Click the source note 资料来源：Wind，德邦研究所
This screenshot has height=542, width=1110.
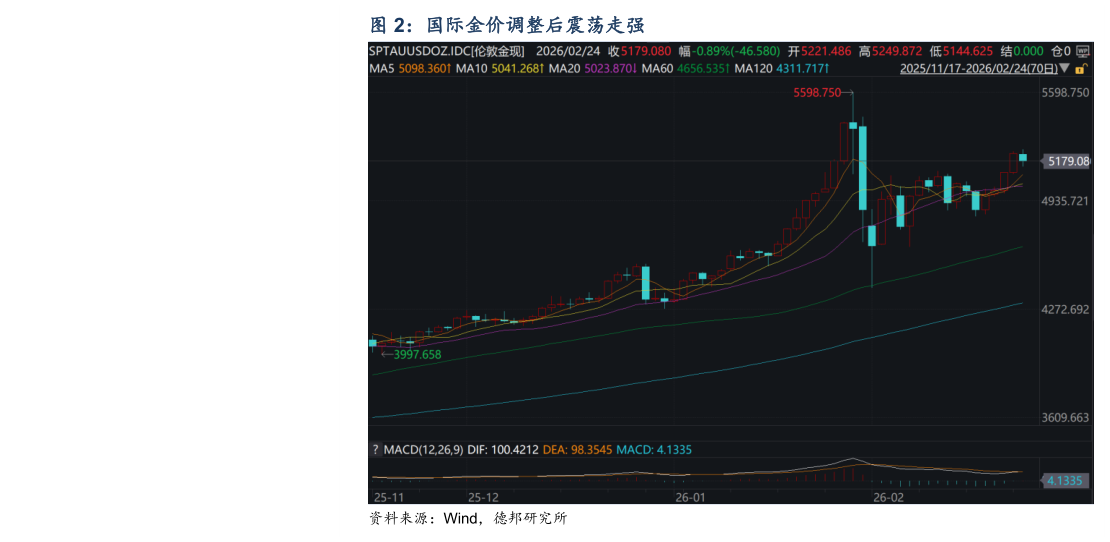tap(468, 519)
